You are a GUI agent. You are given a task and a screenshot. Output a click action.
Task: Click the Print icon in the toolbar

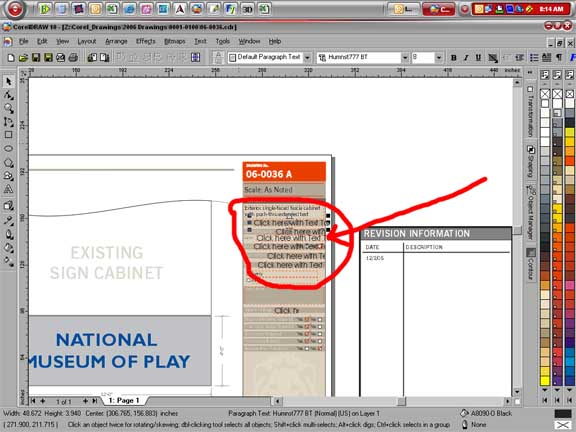(73, 58)
